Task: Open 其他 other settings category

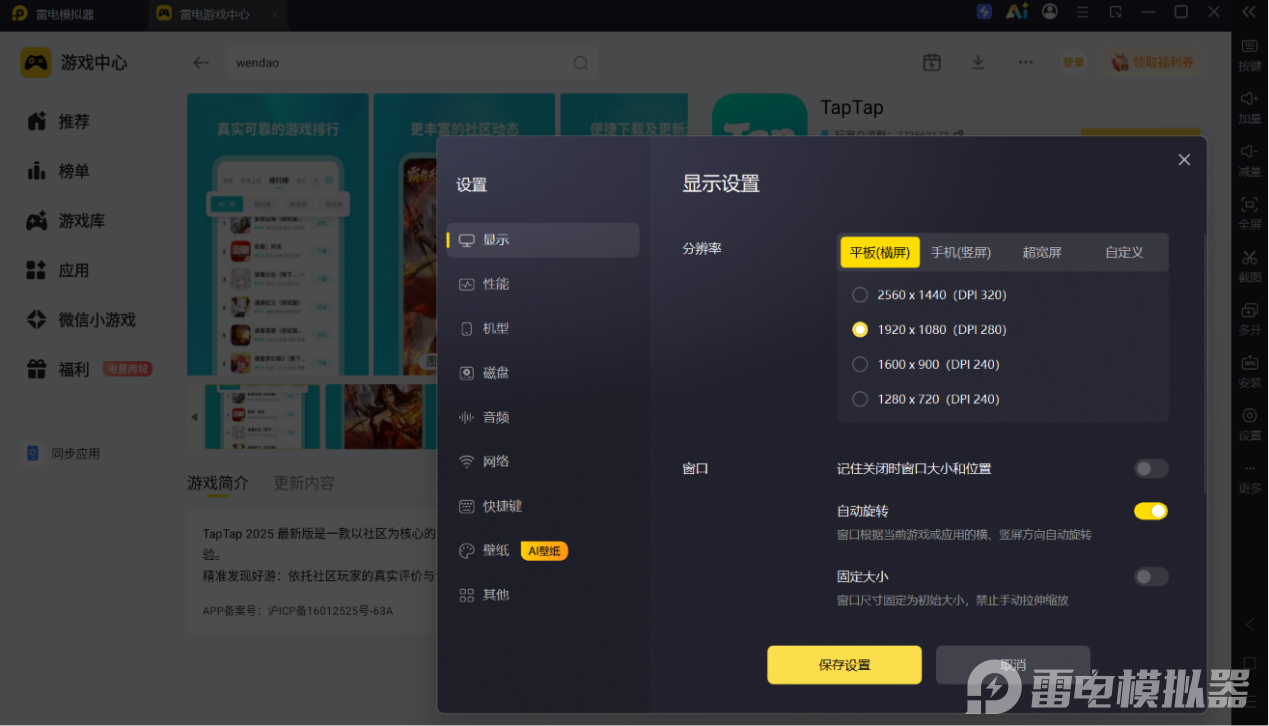Action: click(x=543, y=594)
